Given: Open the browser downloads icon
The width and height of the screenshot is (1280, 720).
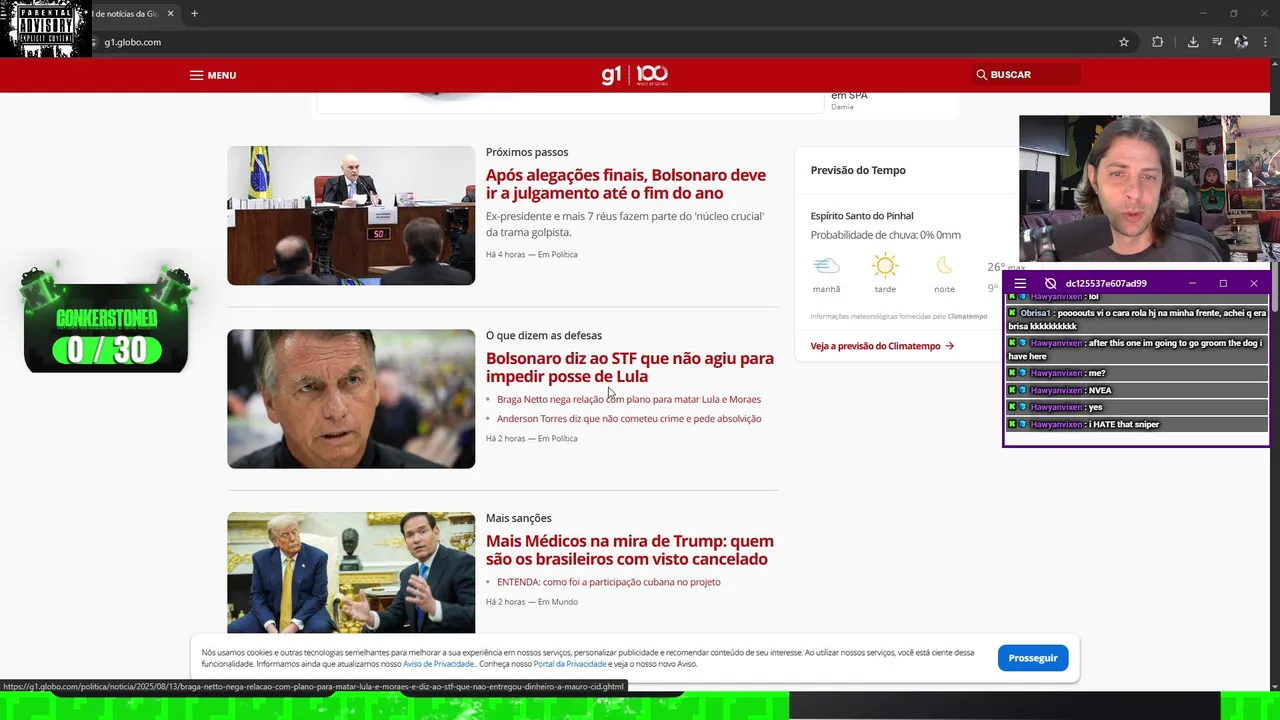Looking at the screenshot, I should coord(1193,42).
